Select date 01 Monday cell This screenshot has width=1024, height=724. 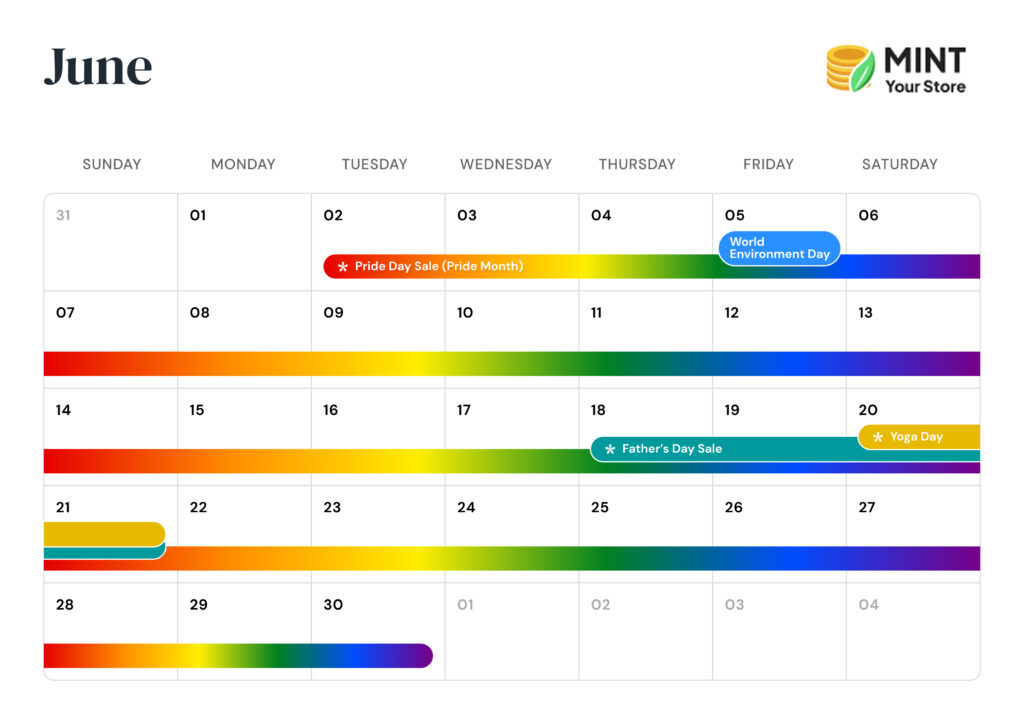point(244,242)
